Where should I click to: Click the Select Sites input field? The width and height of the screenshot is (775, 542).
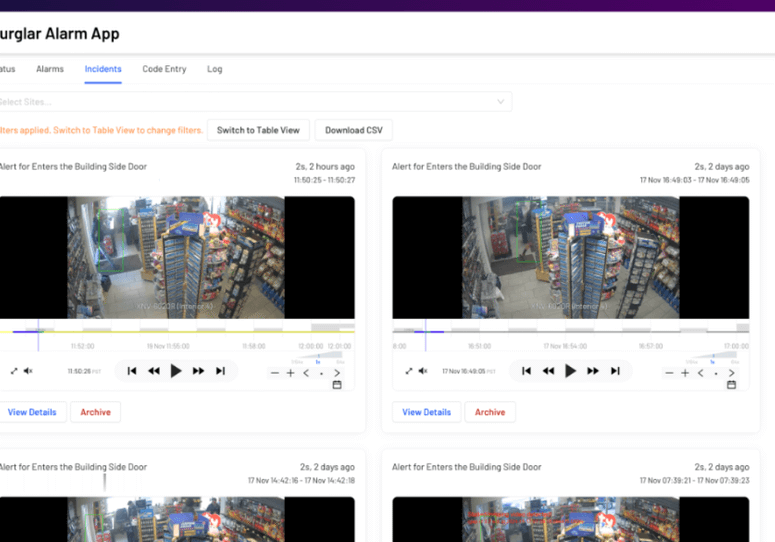tap(255, 102)
